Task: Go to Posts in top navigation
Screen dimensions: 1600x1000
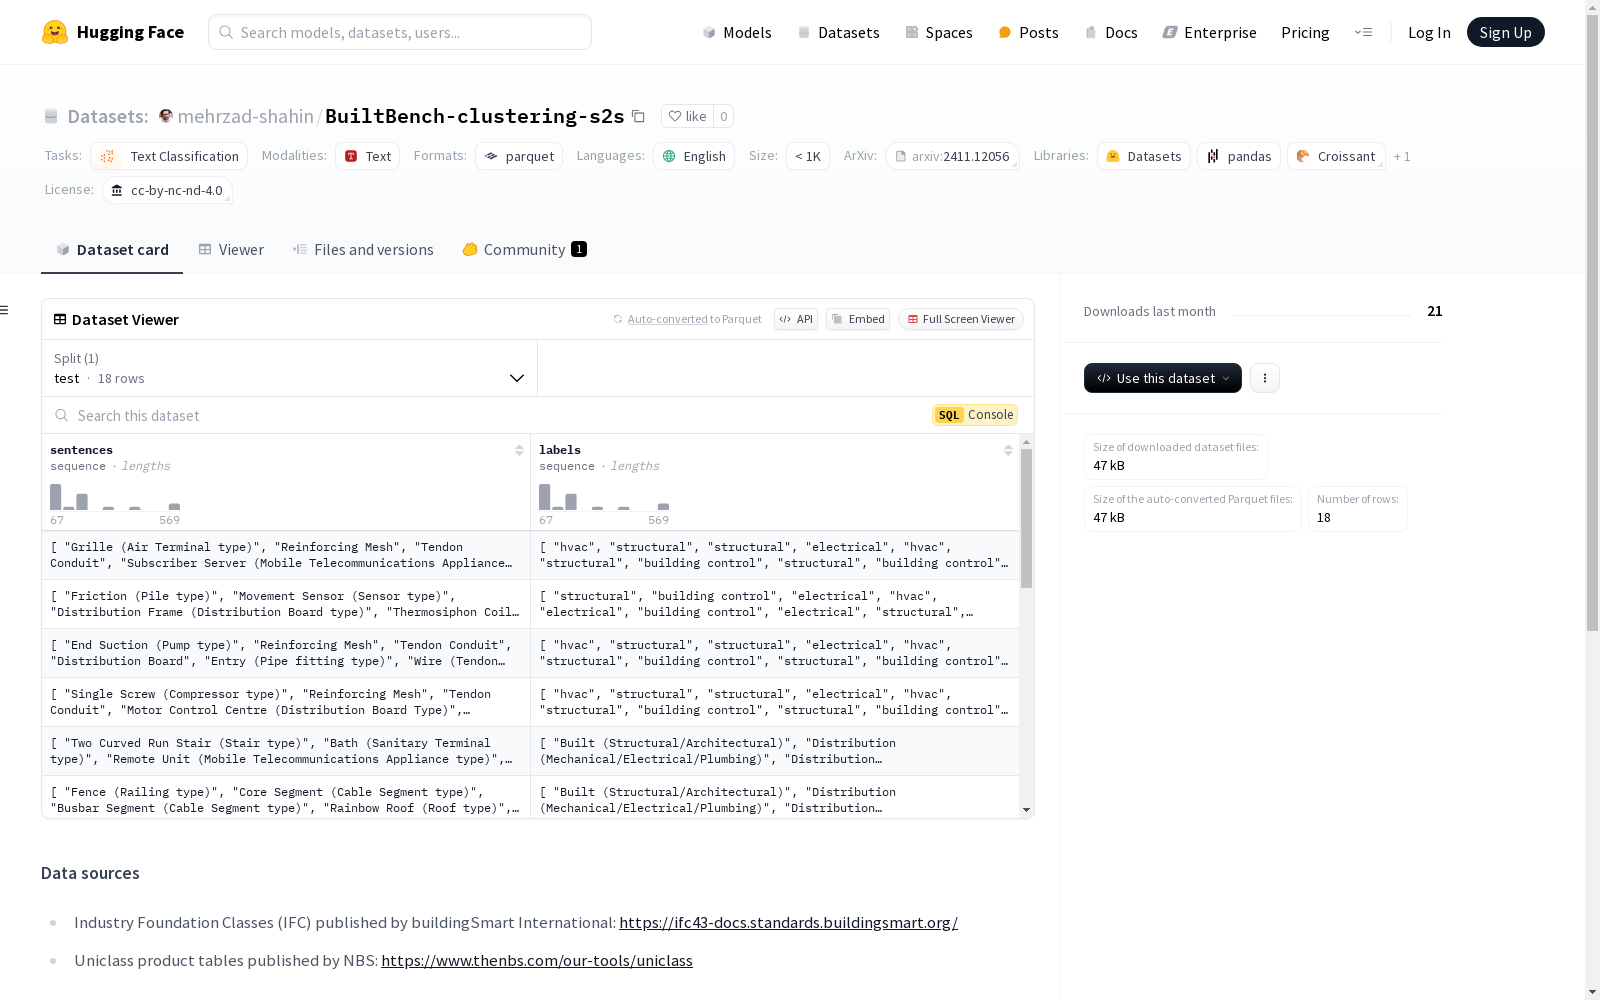Action: (x=1028, y=32)
